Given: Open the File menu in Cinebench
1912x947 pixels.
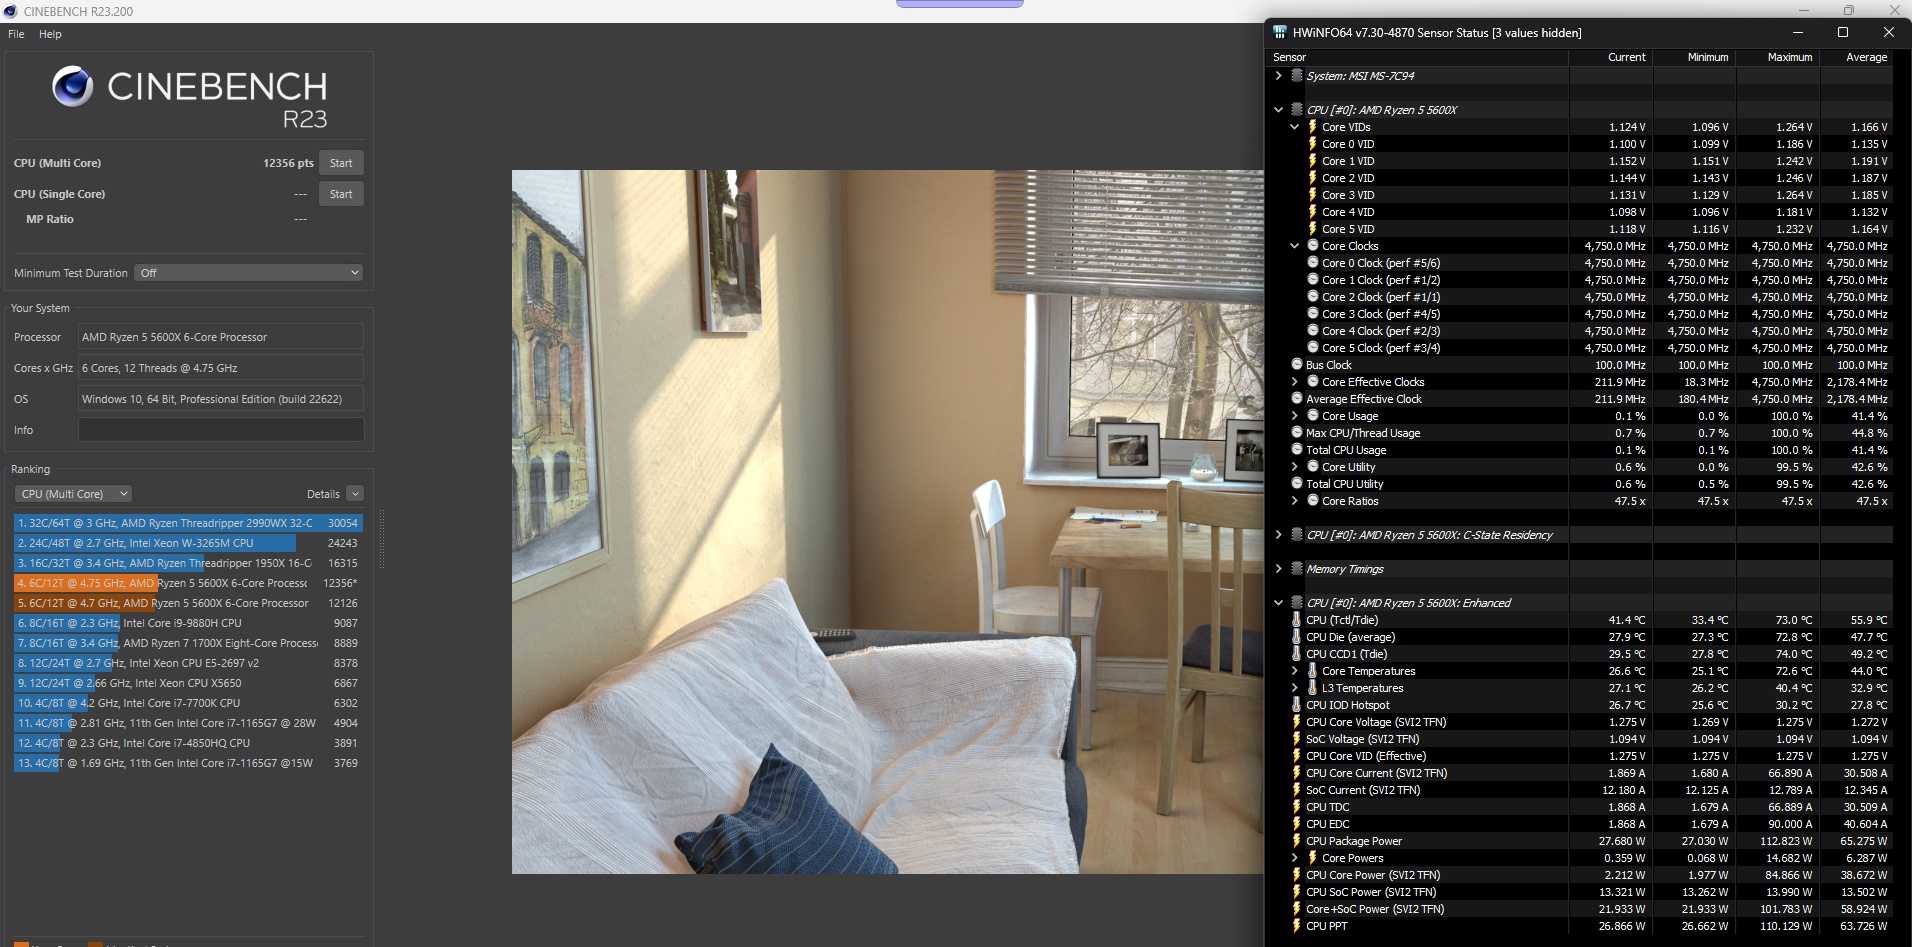Looking at the screenshot, I should click(x=16, y=34).
